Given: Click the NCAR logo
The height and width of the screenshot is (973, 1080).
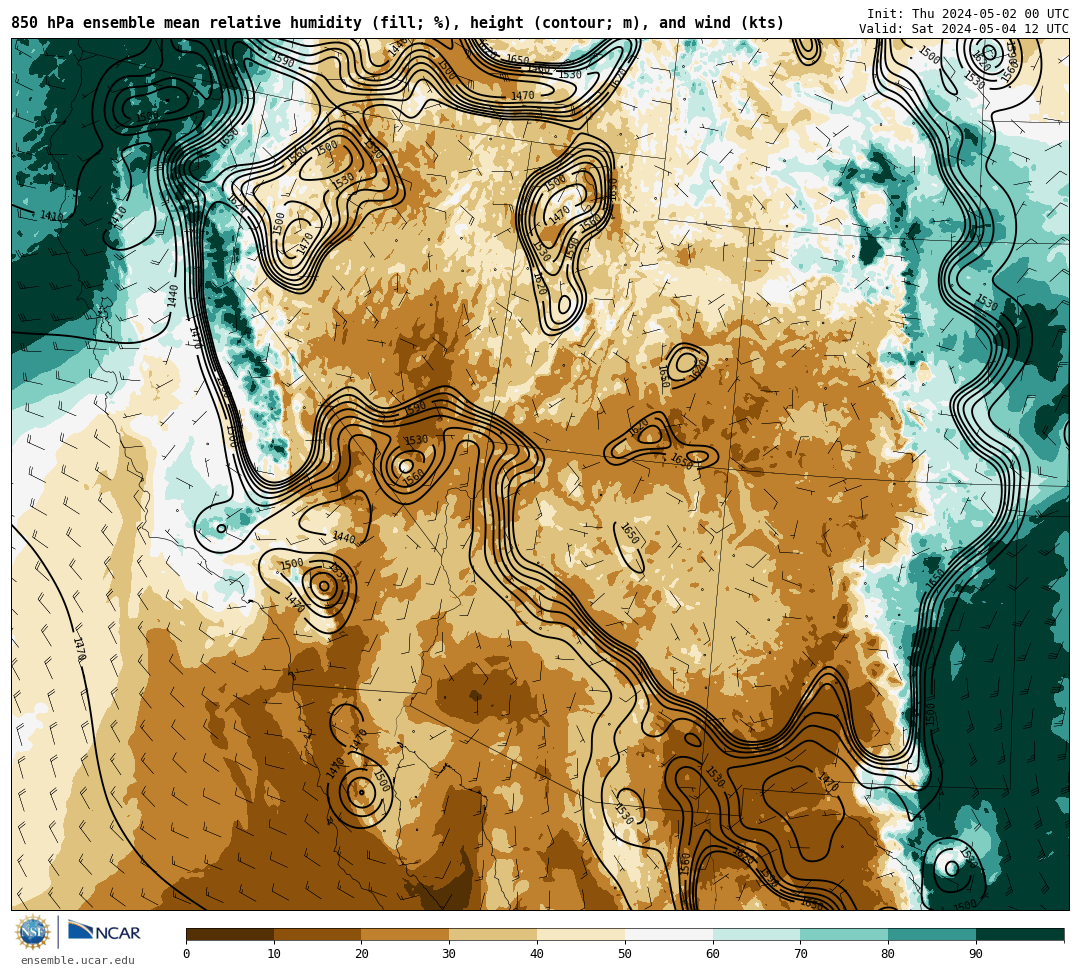Looking at the screenshot, I should (104, 932).
